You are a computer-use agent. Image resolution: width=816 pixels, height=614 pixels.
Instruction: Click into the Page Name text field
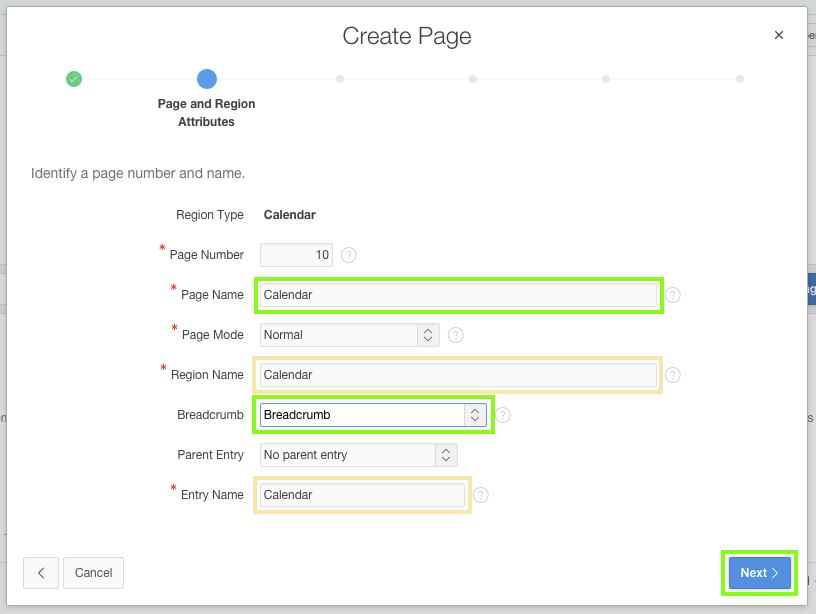point(457,295)
